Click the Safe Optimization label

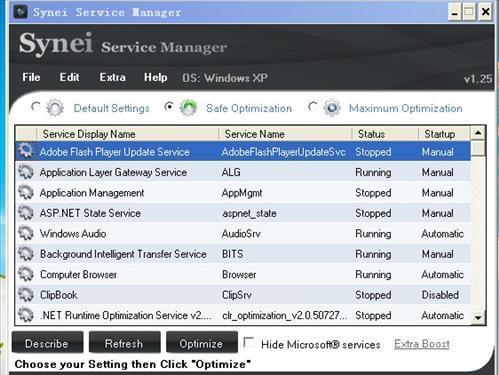pyautogui.click(x=249, y=108)
